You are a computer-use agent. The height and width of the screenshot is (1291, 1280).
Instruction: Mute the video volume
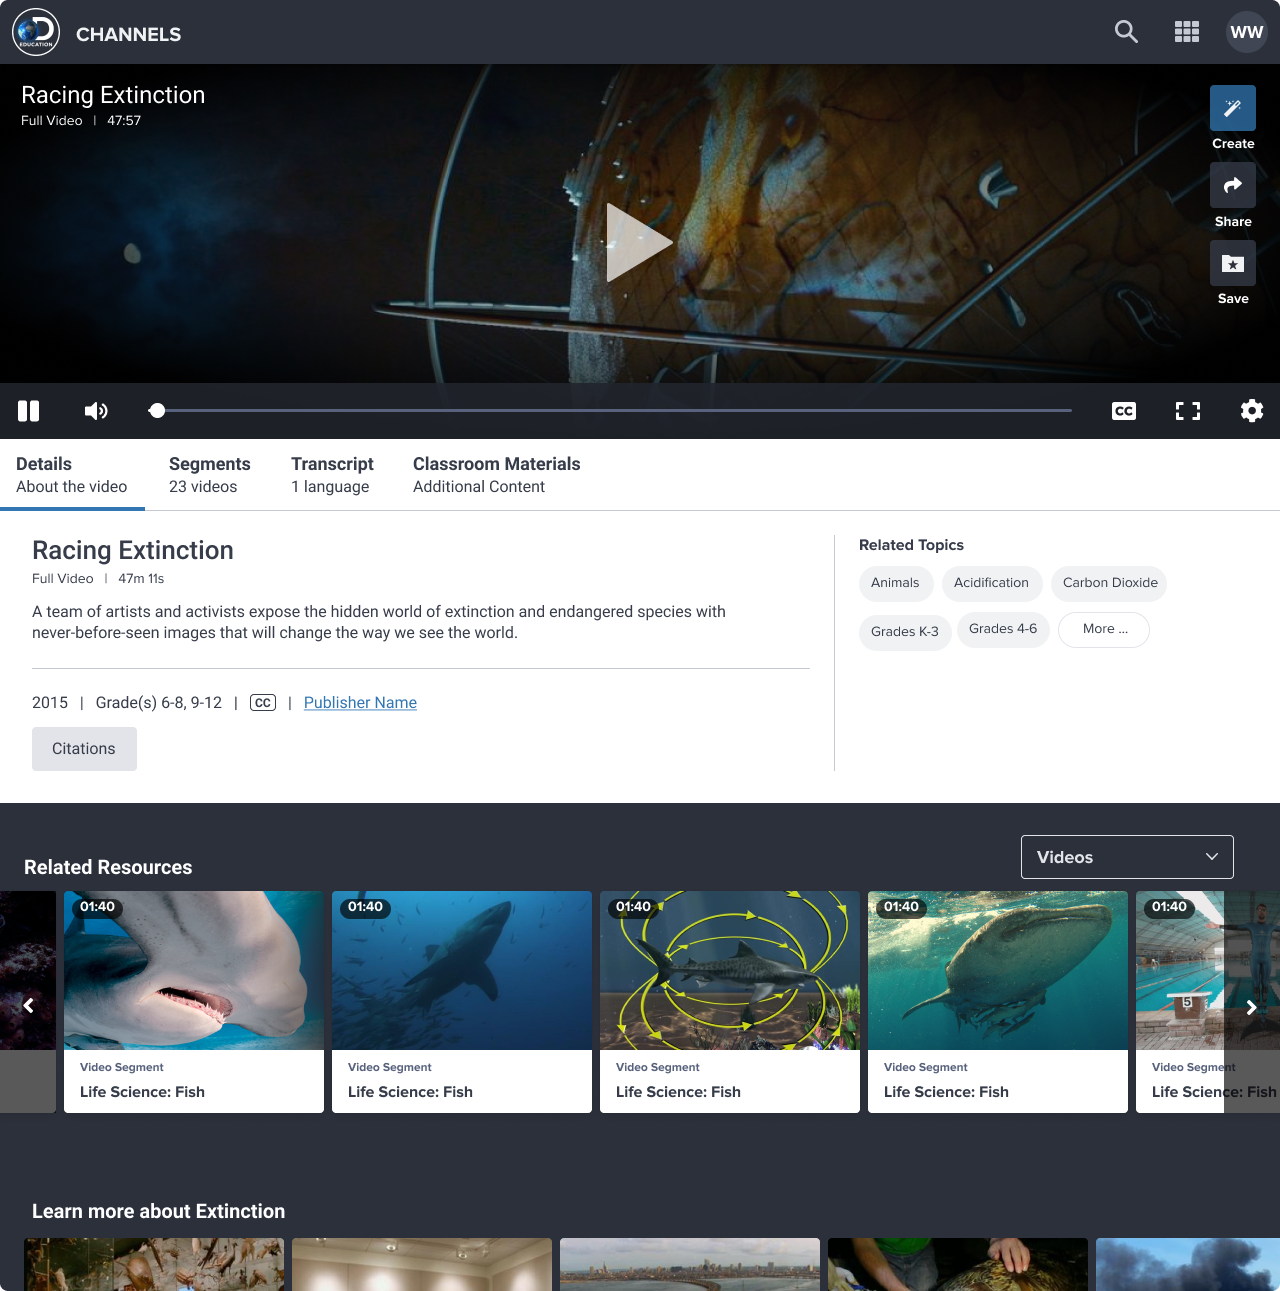click(x=96, y=410)
